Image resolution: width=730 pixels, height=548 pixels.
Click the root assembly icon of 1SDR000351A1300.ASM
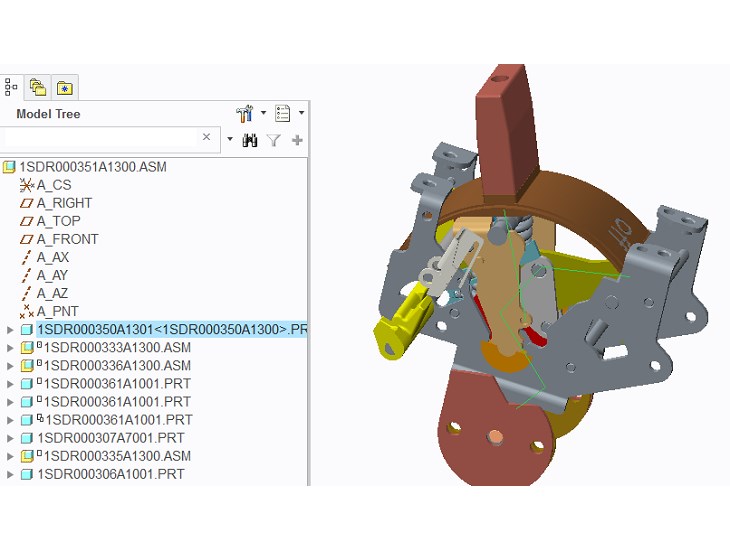(9, 167)
